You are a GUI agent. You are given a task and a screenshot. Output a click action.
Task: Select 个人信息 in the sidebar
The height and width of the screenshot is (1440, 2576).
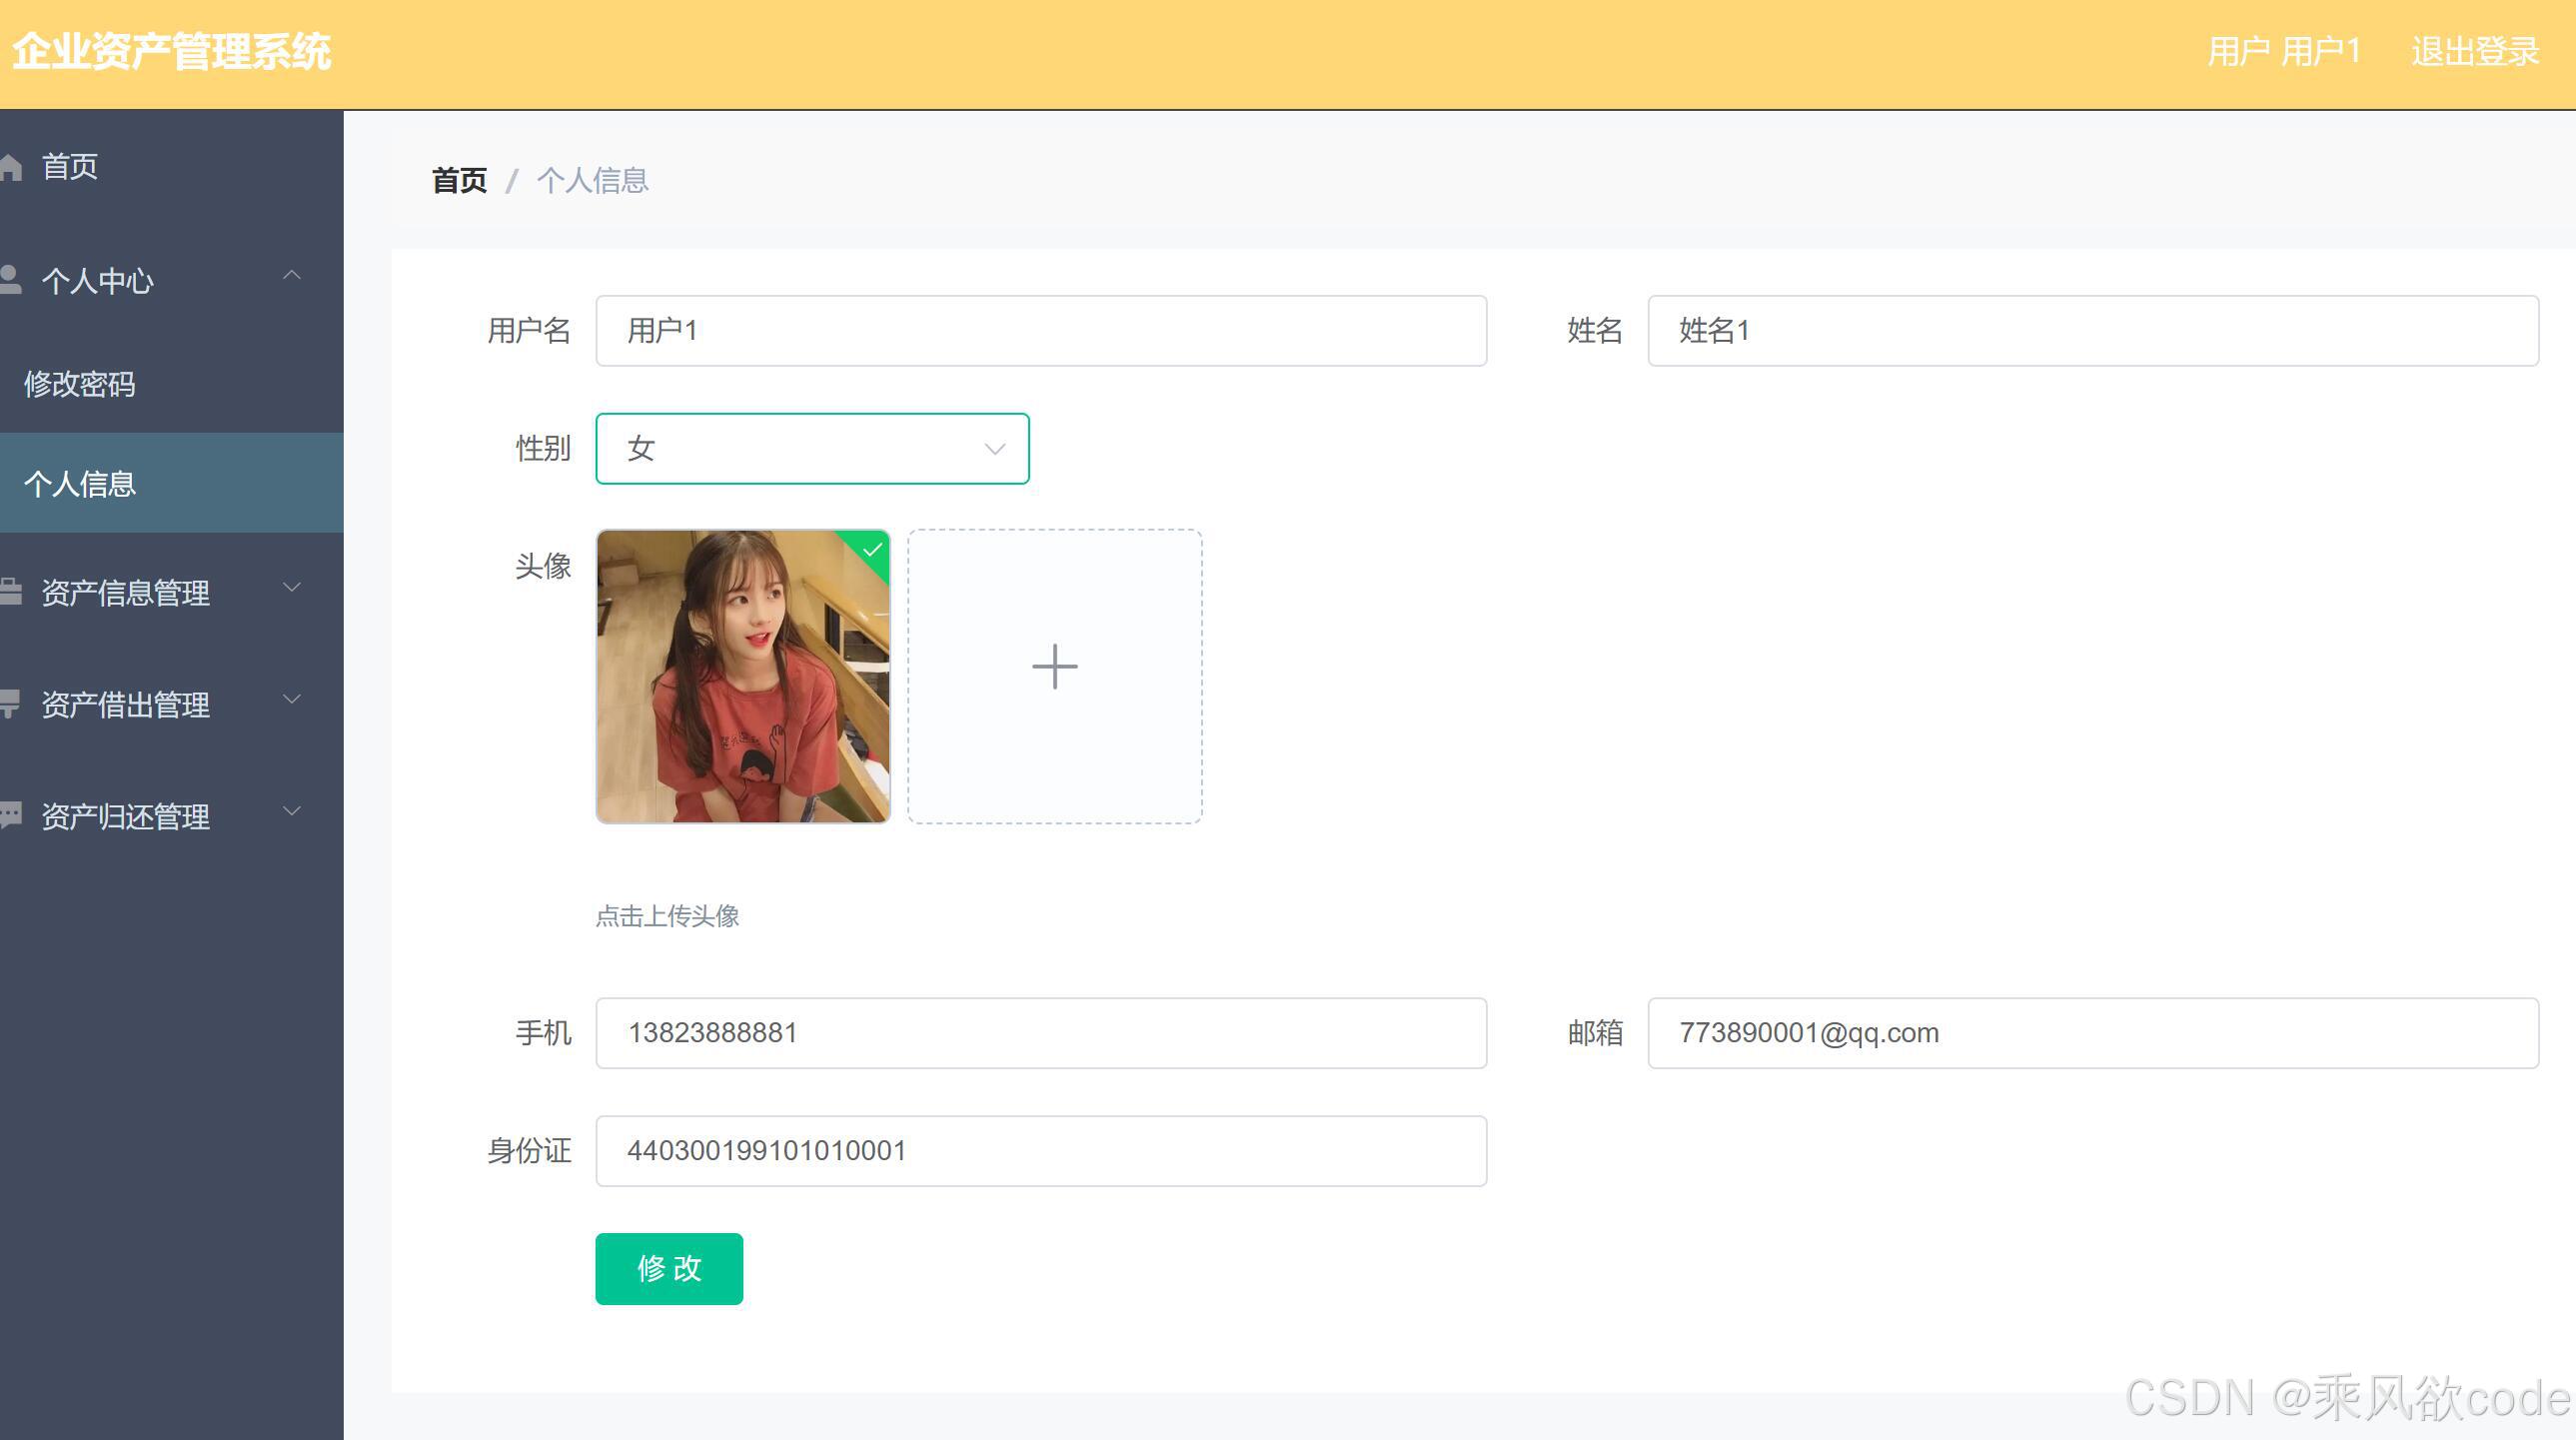(x=80, y=484)
